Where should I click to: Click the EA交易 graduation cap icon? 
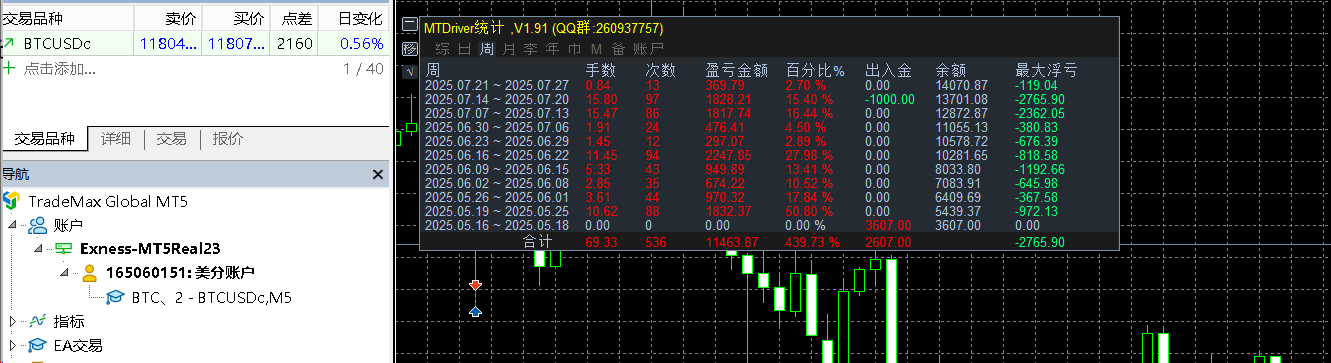37,345
